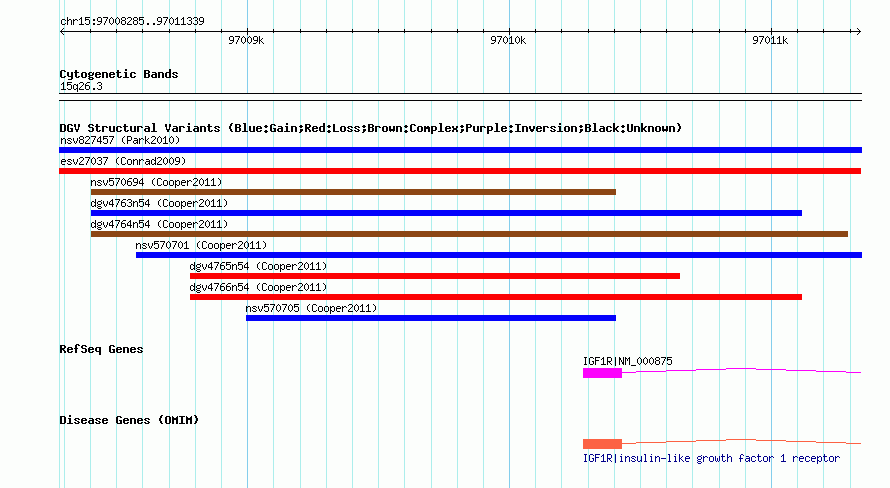Select the 15q26.3 cytoband label
The height and width of the screenshot is (488, 890).
pos(81,86)
